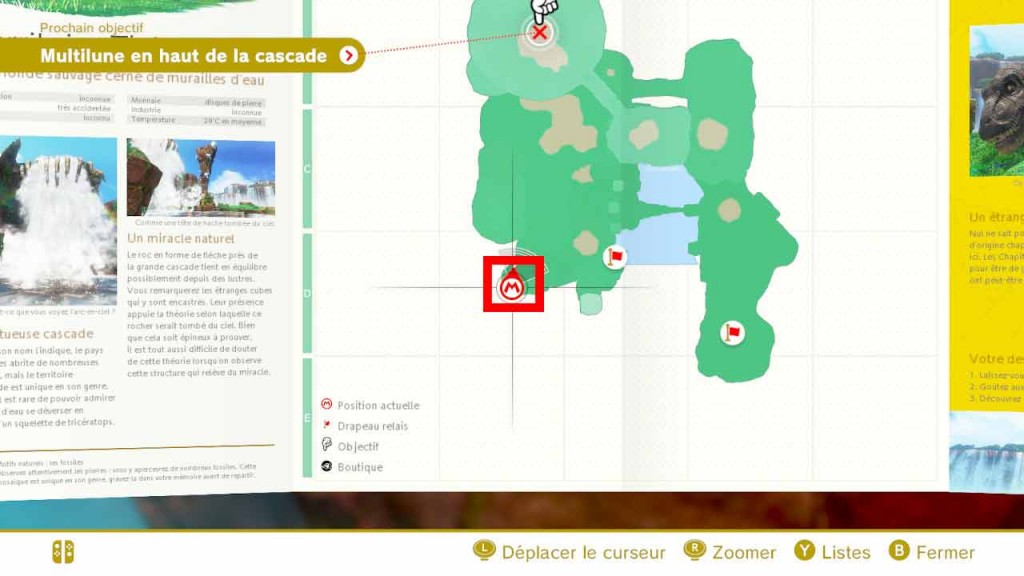Screen dimensions: 1024x576
Task: Click the 'Température' info row
Action: coord(197,121)
